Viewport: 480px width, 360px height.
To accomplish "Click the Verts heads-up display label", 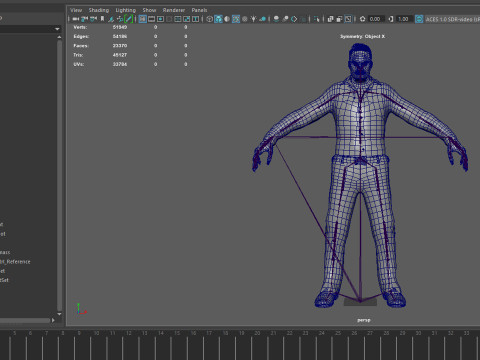I will (80, 27).
